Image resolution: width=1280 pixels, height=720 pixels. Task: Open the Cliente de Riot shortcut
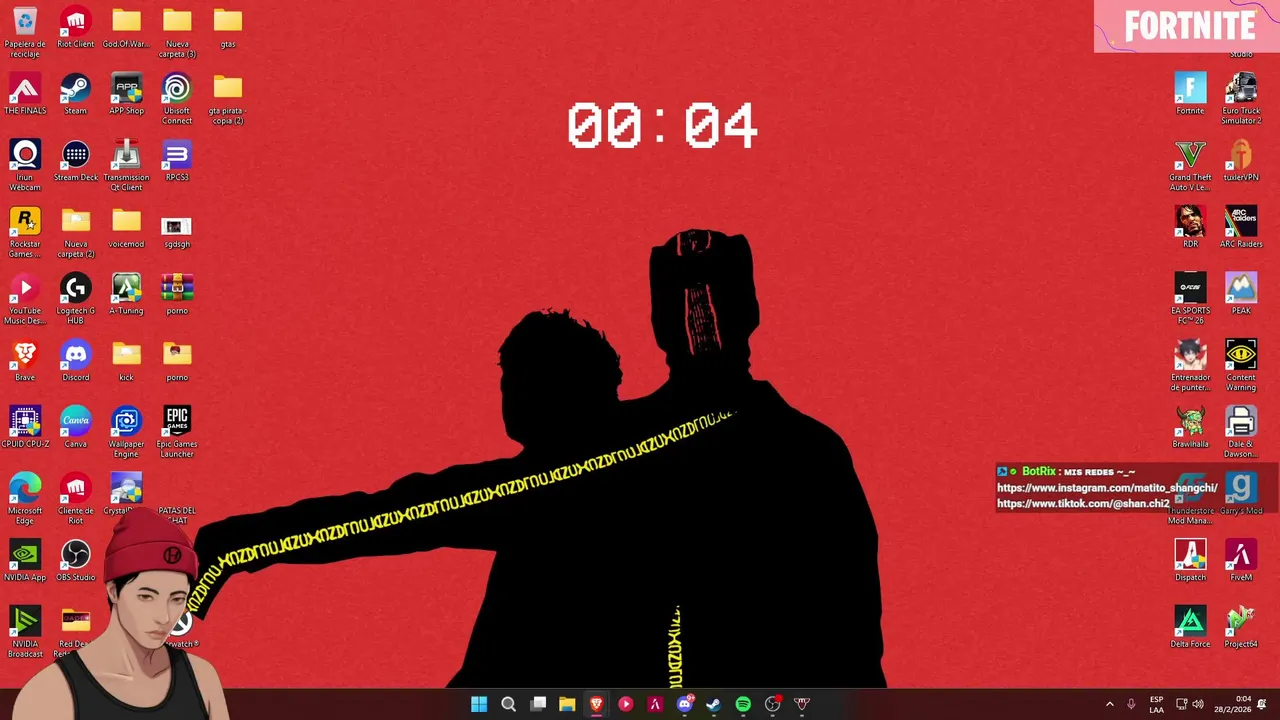tap(76, 499)
